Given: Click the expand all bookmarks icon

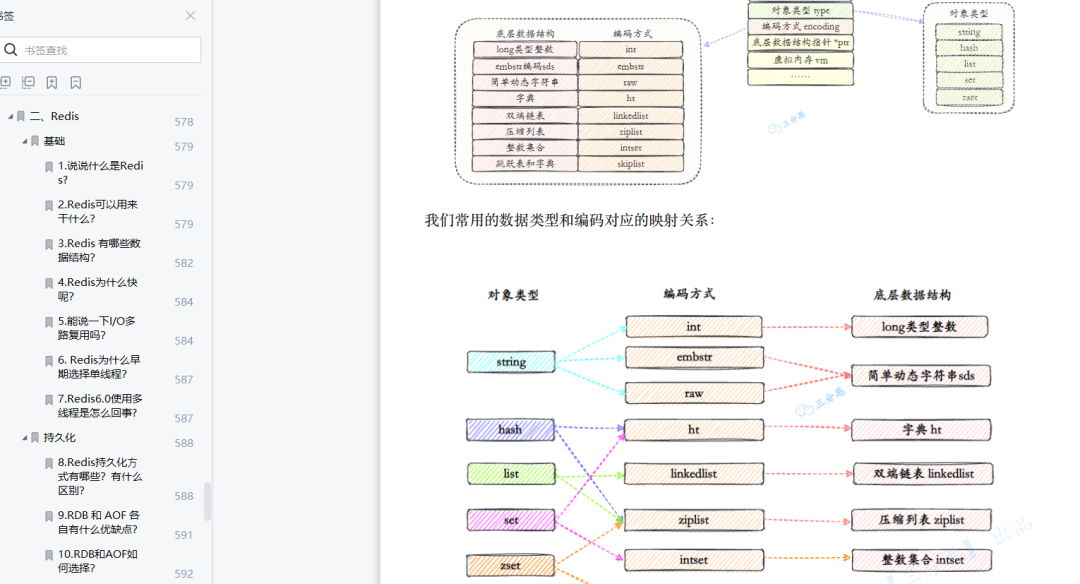Looking at the screenshot, I should pos(7,81).
